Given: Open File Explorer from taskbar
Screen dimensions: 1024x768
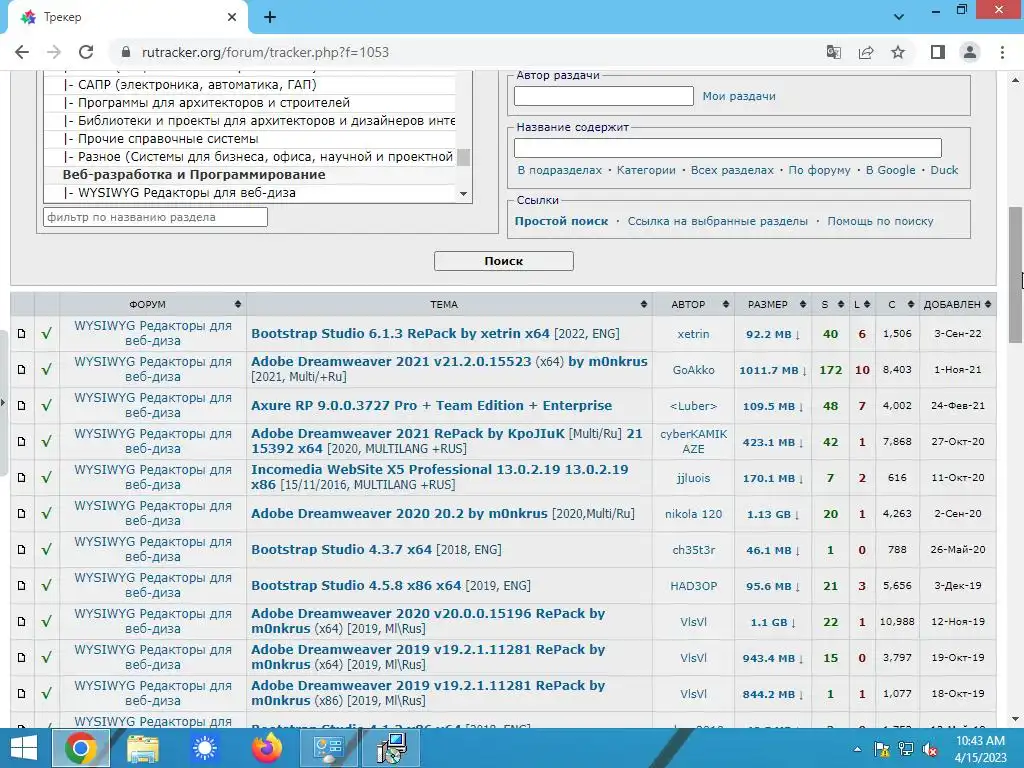Looking at the screenshot, I should pos(142,748).
